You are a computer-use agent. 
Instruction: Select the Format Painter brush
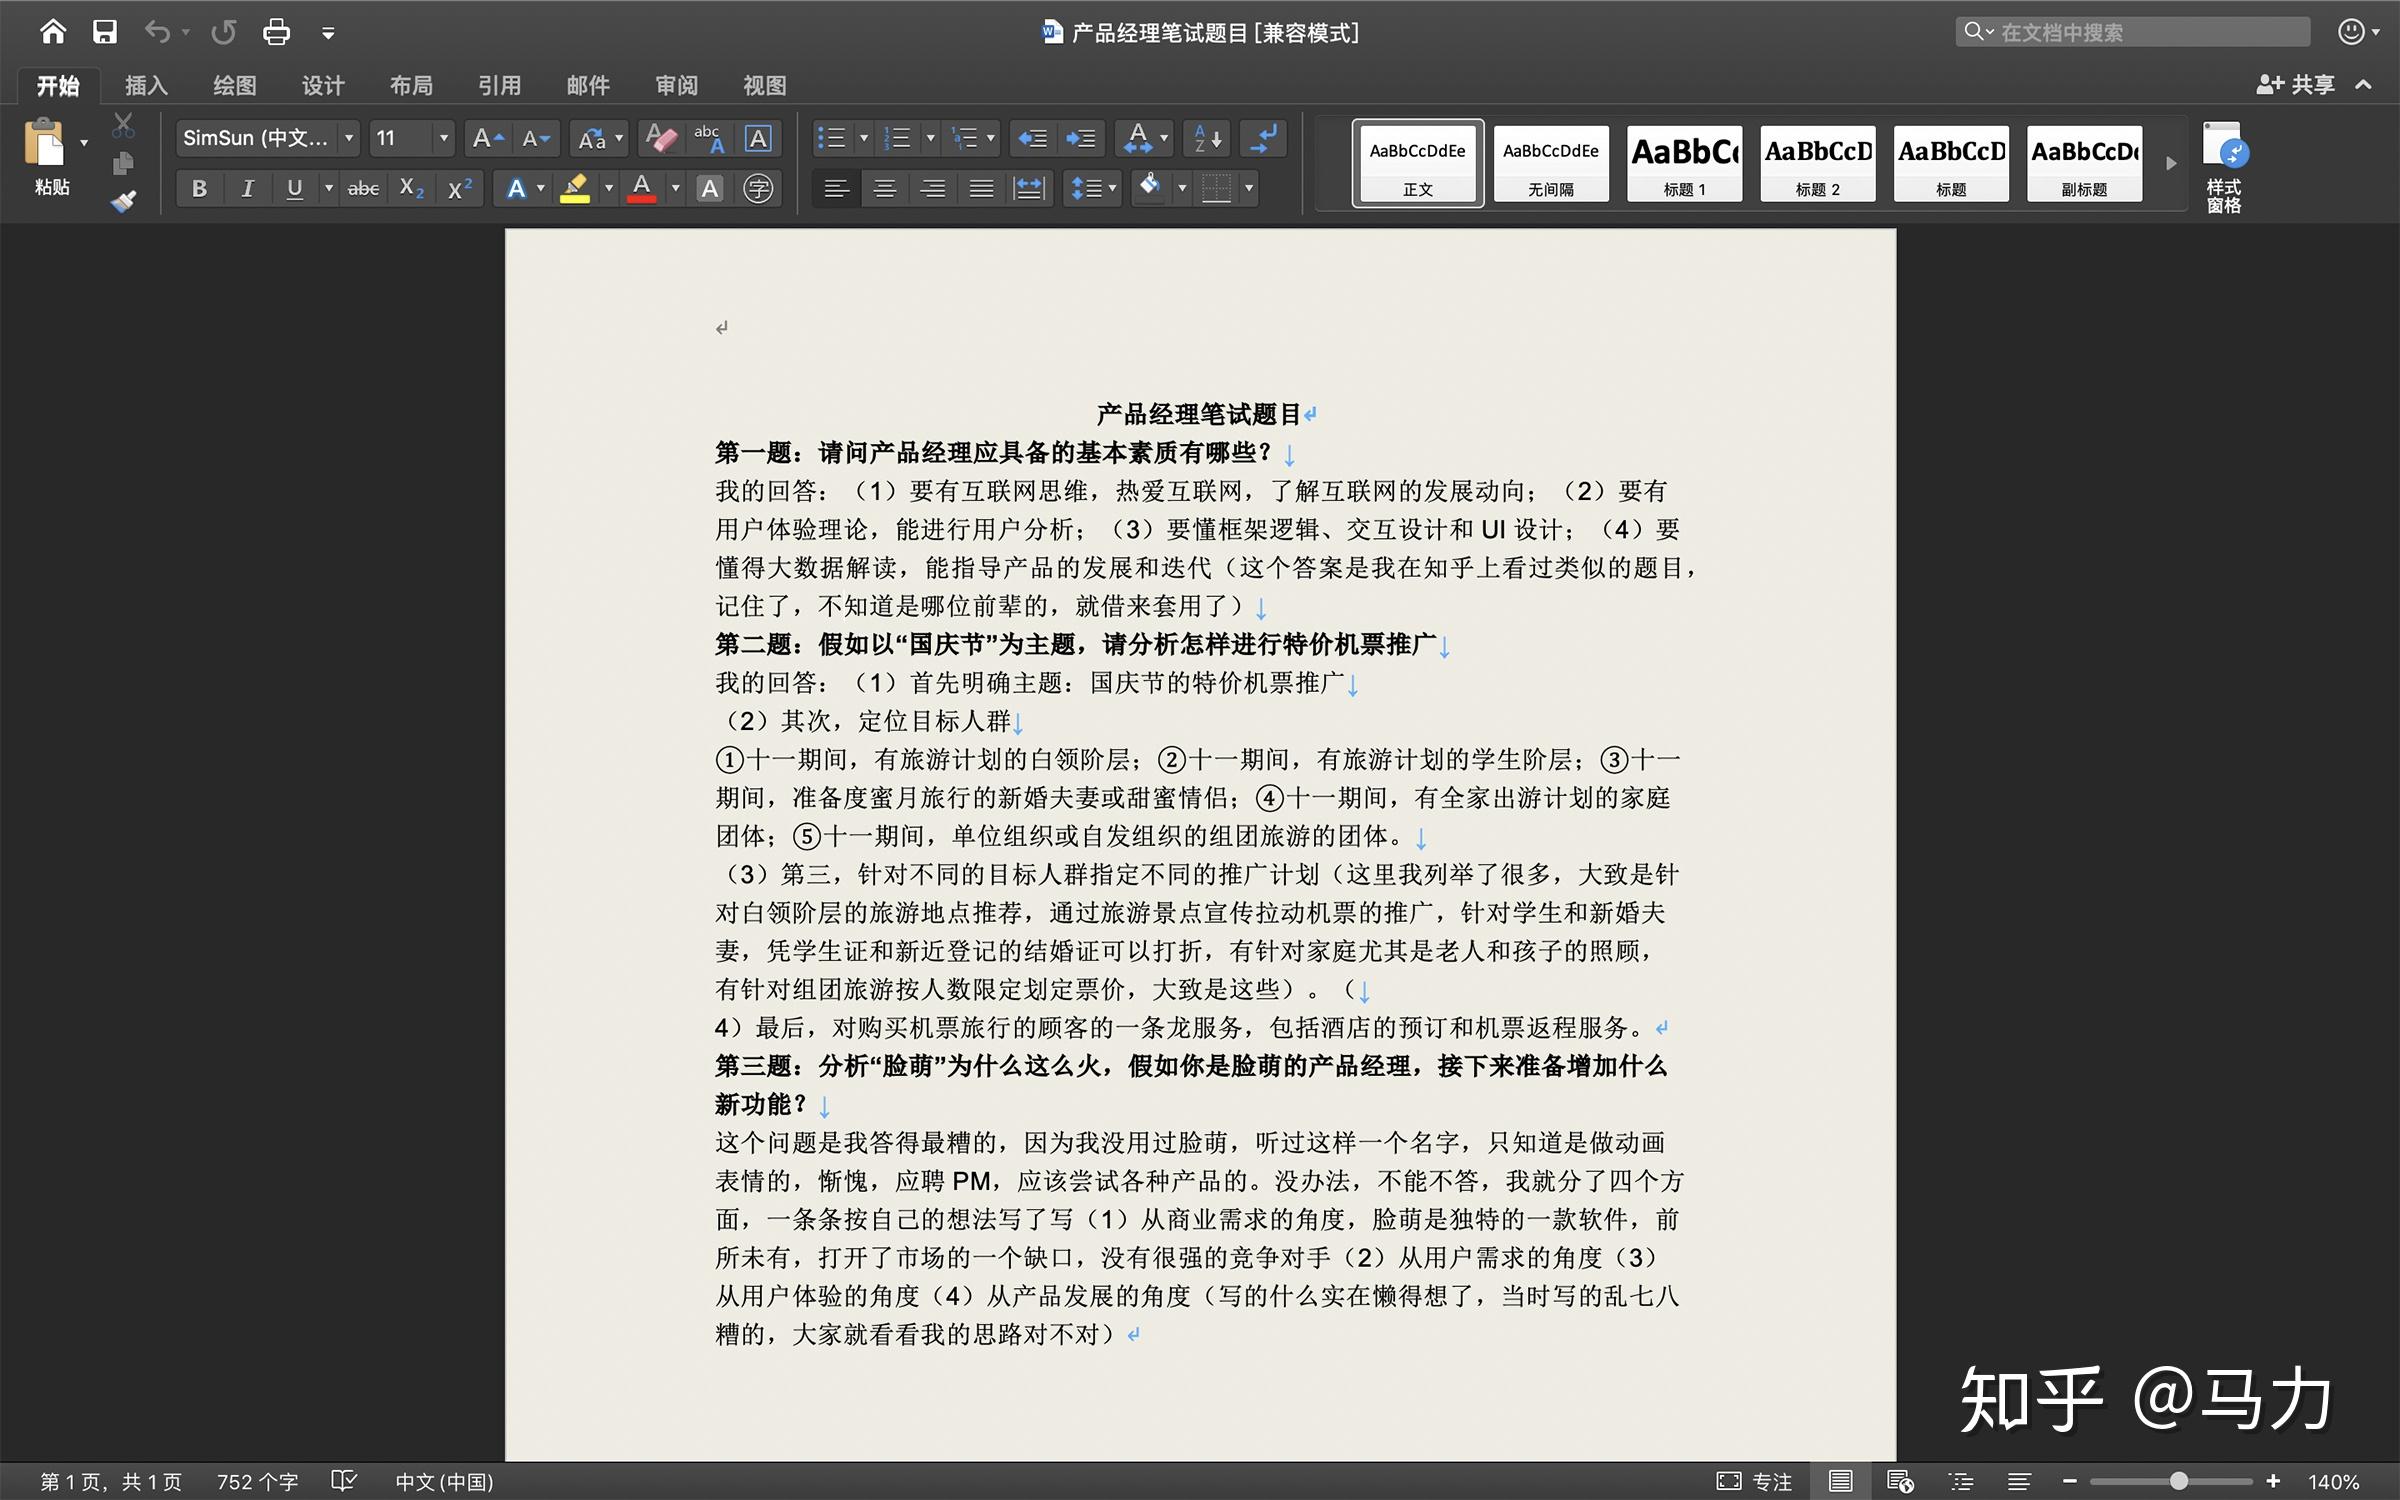(123, 201)
